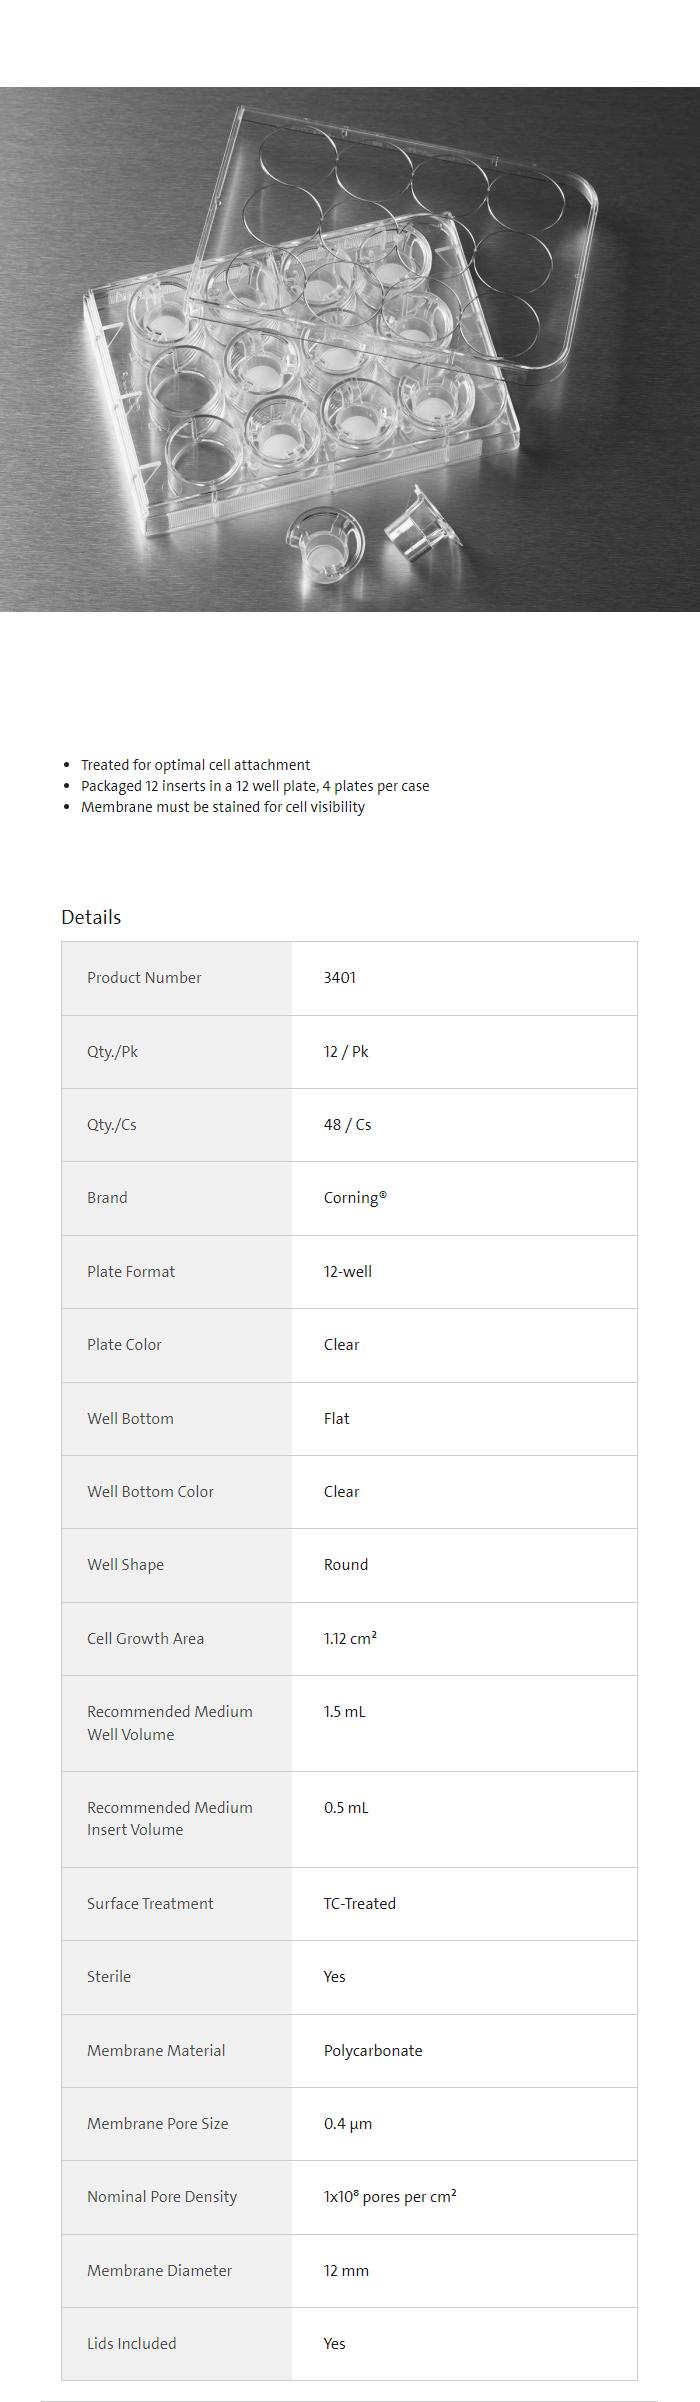Image resolution: width=700 pixels, height=2402 pixels.
Task: Click the Corning brand value
Action: point(355,1198)
